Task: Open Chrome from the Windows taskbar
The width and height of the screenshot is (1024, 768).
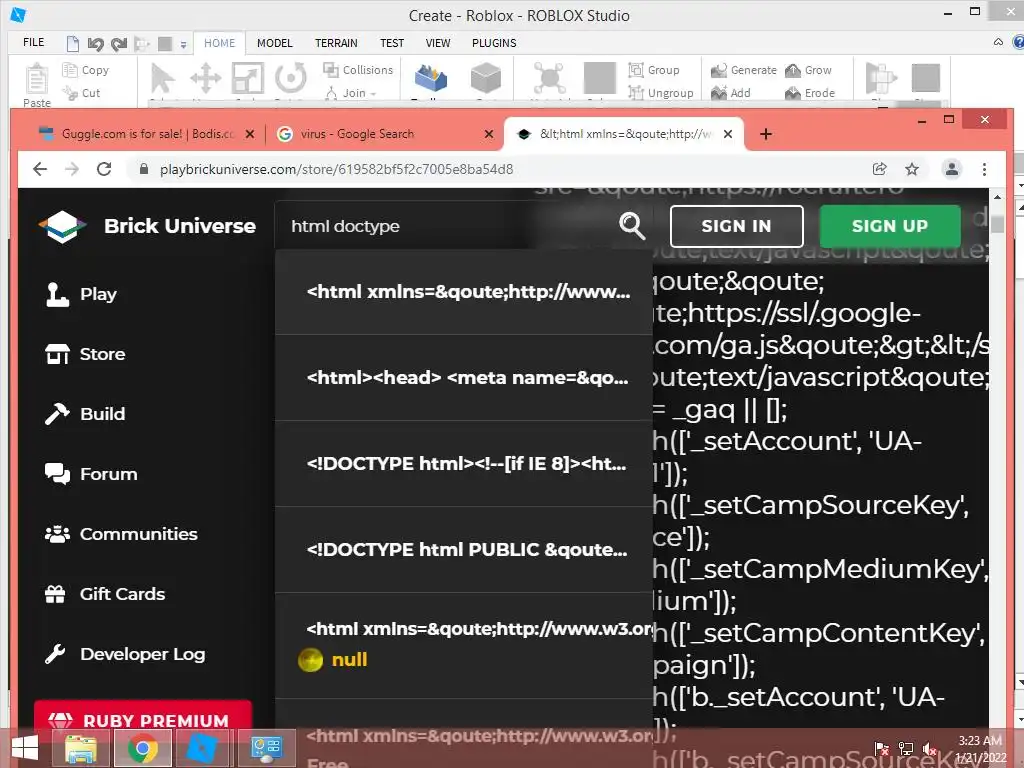Action: pos(143,748)
